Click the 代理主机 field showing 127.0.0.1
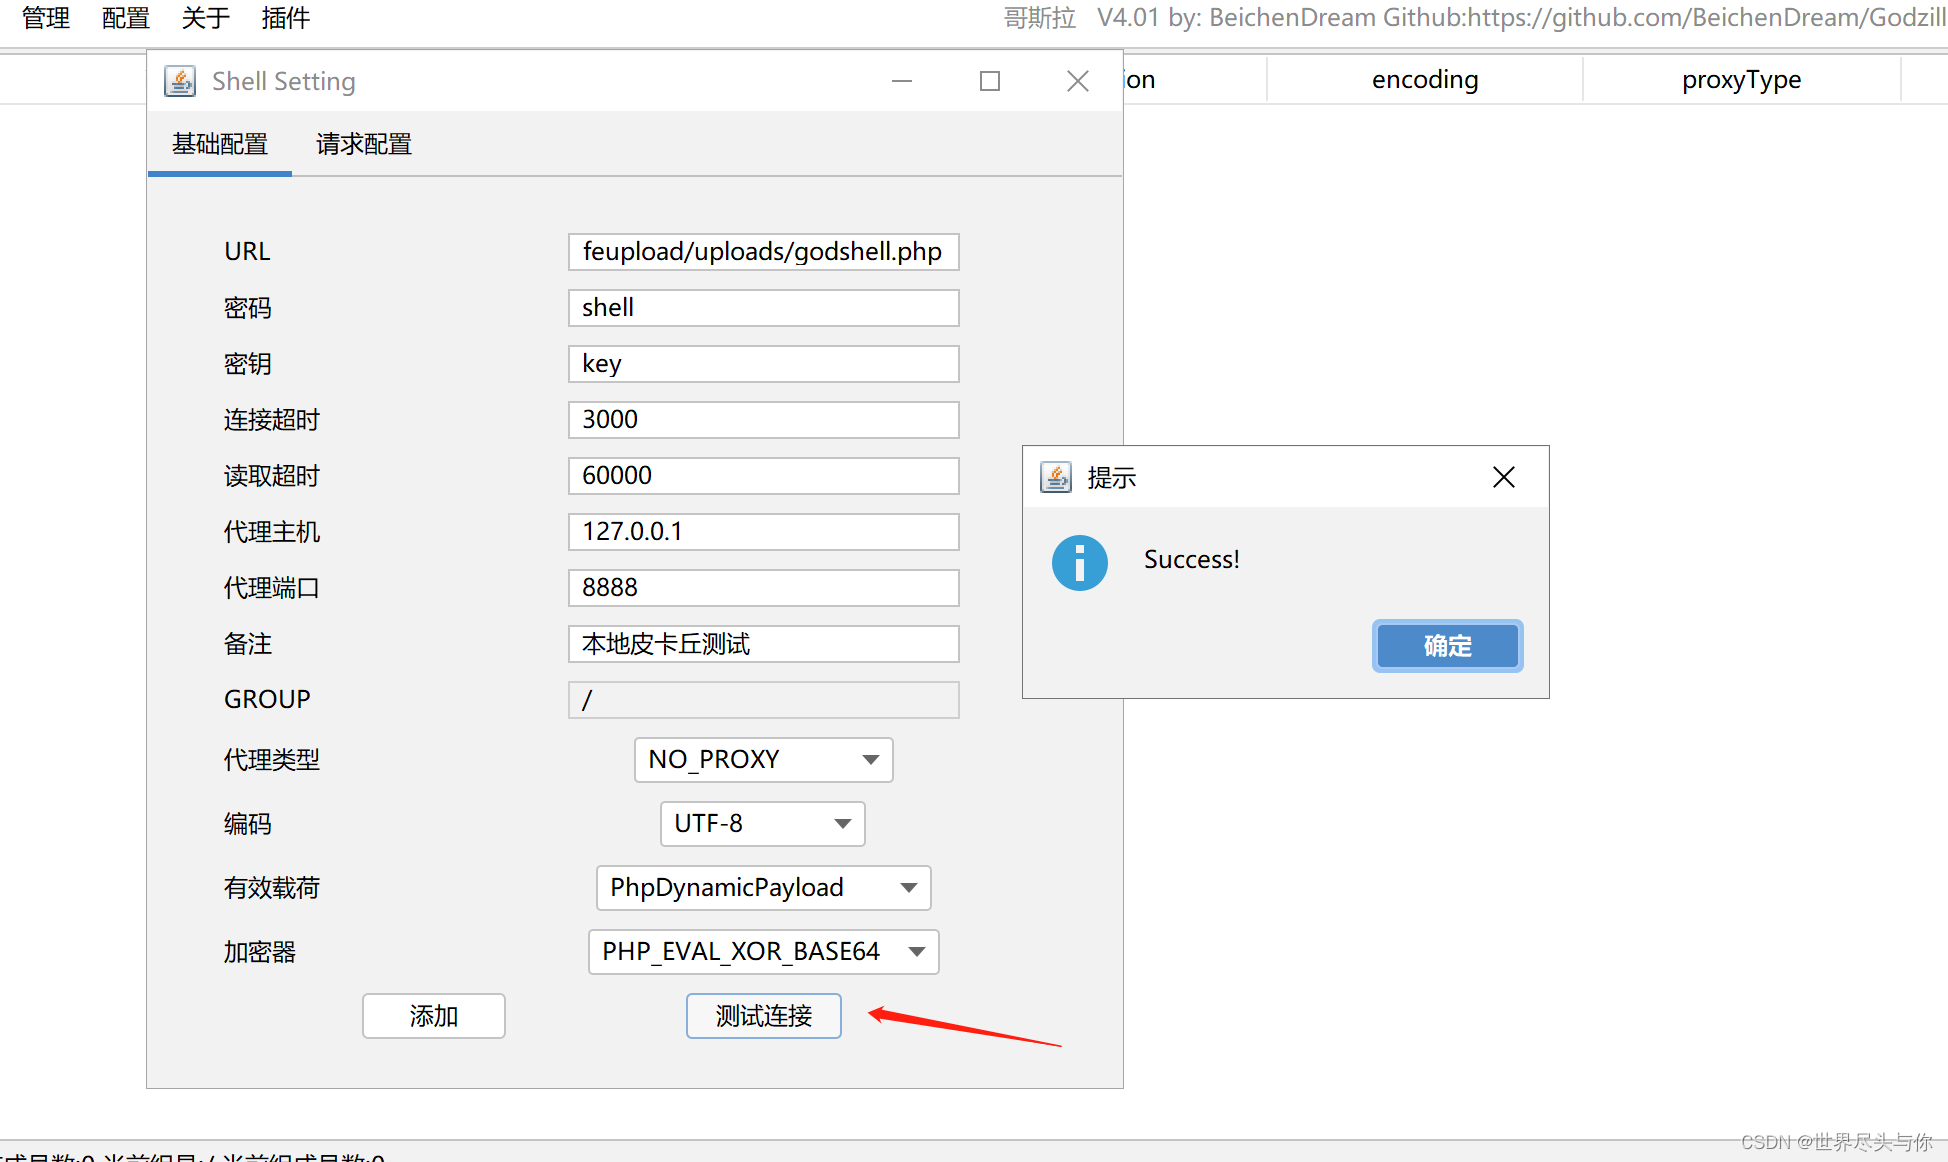This screenshot has height=1162, width=1948. [x=764, y=532]
